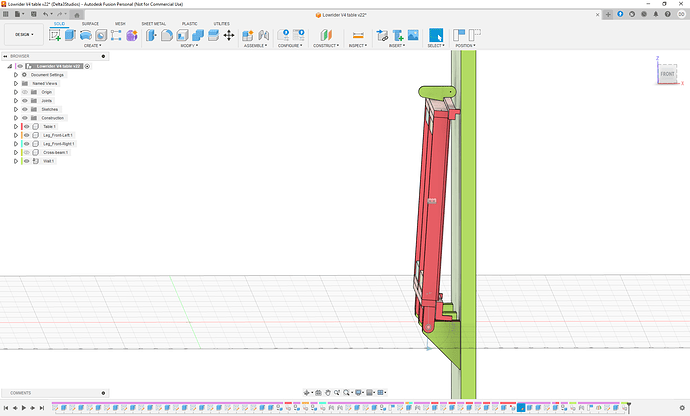Select the Shell tool
Viewport: 690px width, 416px height.
[x=183, y=35]
